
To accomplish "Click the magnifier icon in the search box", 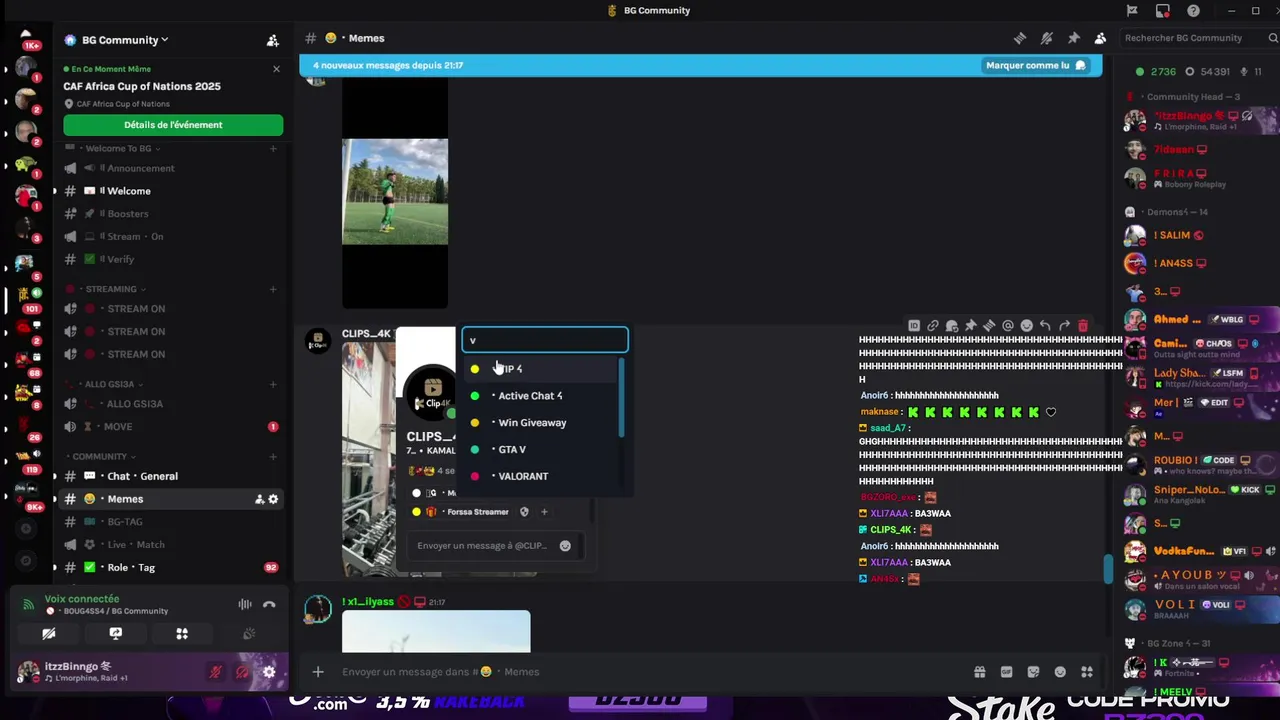I will [1273, 38].
